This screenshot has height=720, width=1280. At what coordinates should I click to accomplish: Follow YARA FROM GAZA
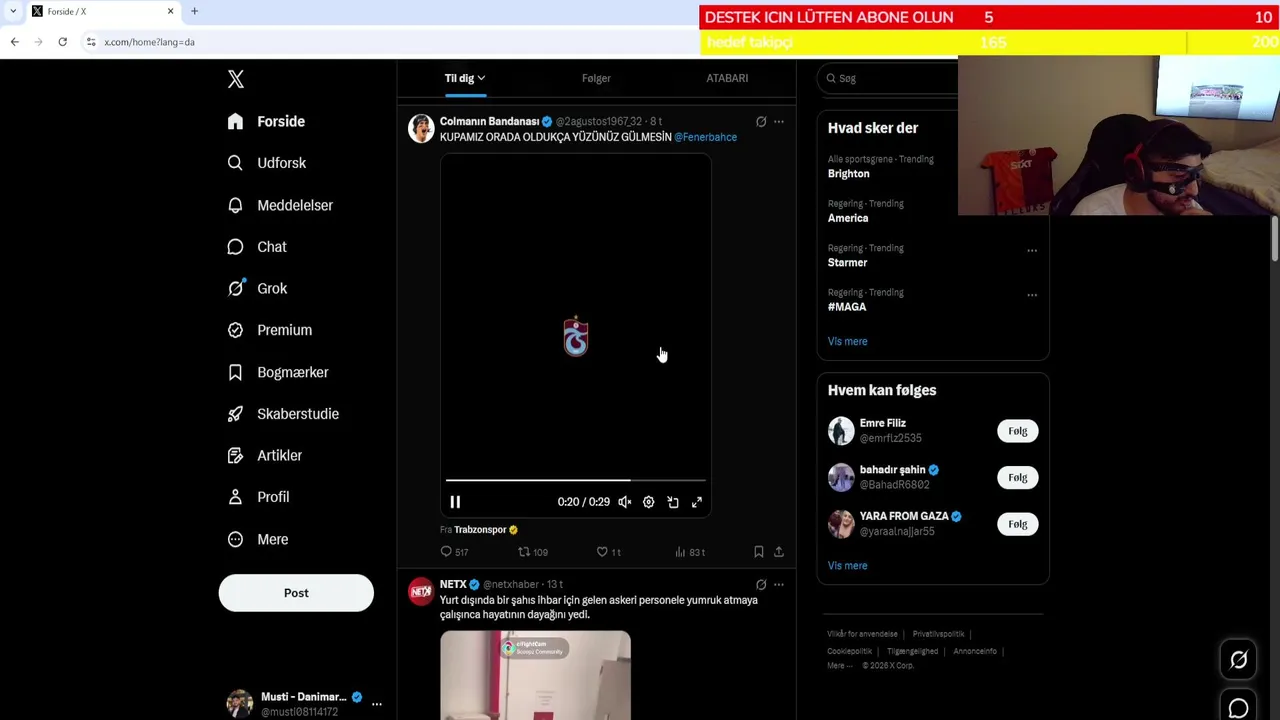click(1017, 524)
